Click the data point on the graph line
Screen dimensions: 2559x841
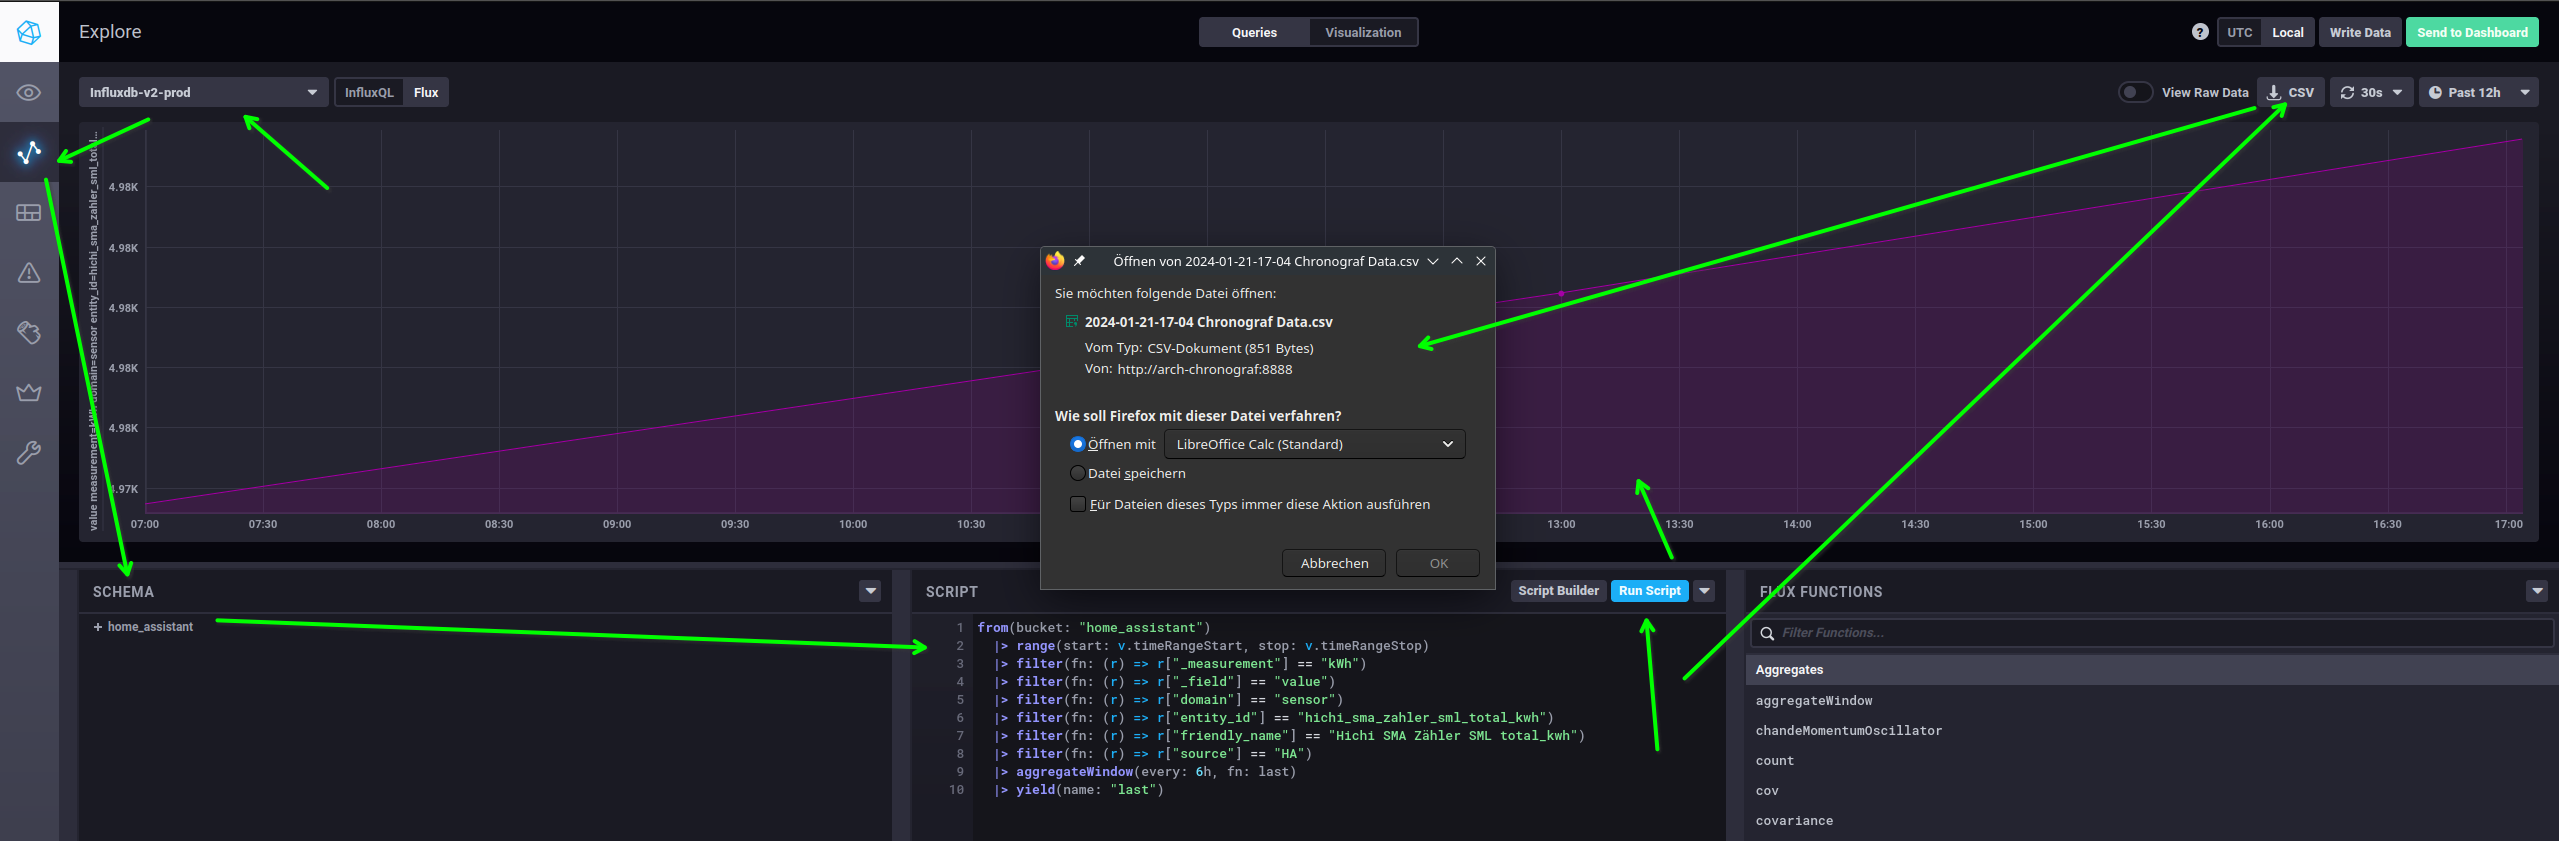point(1561,294)
